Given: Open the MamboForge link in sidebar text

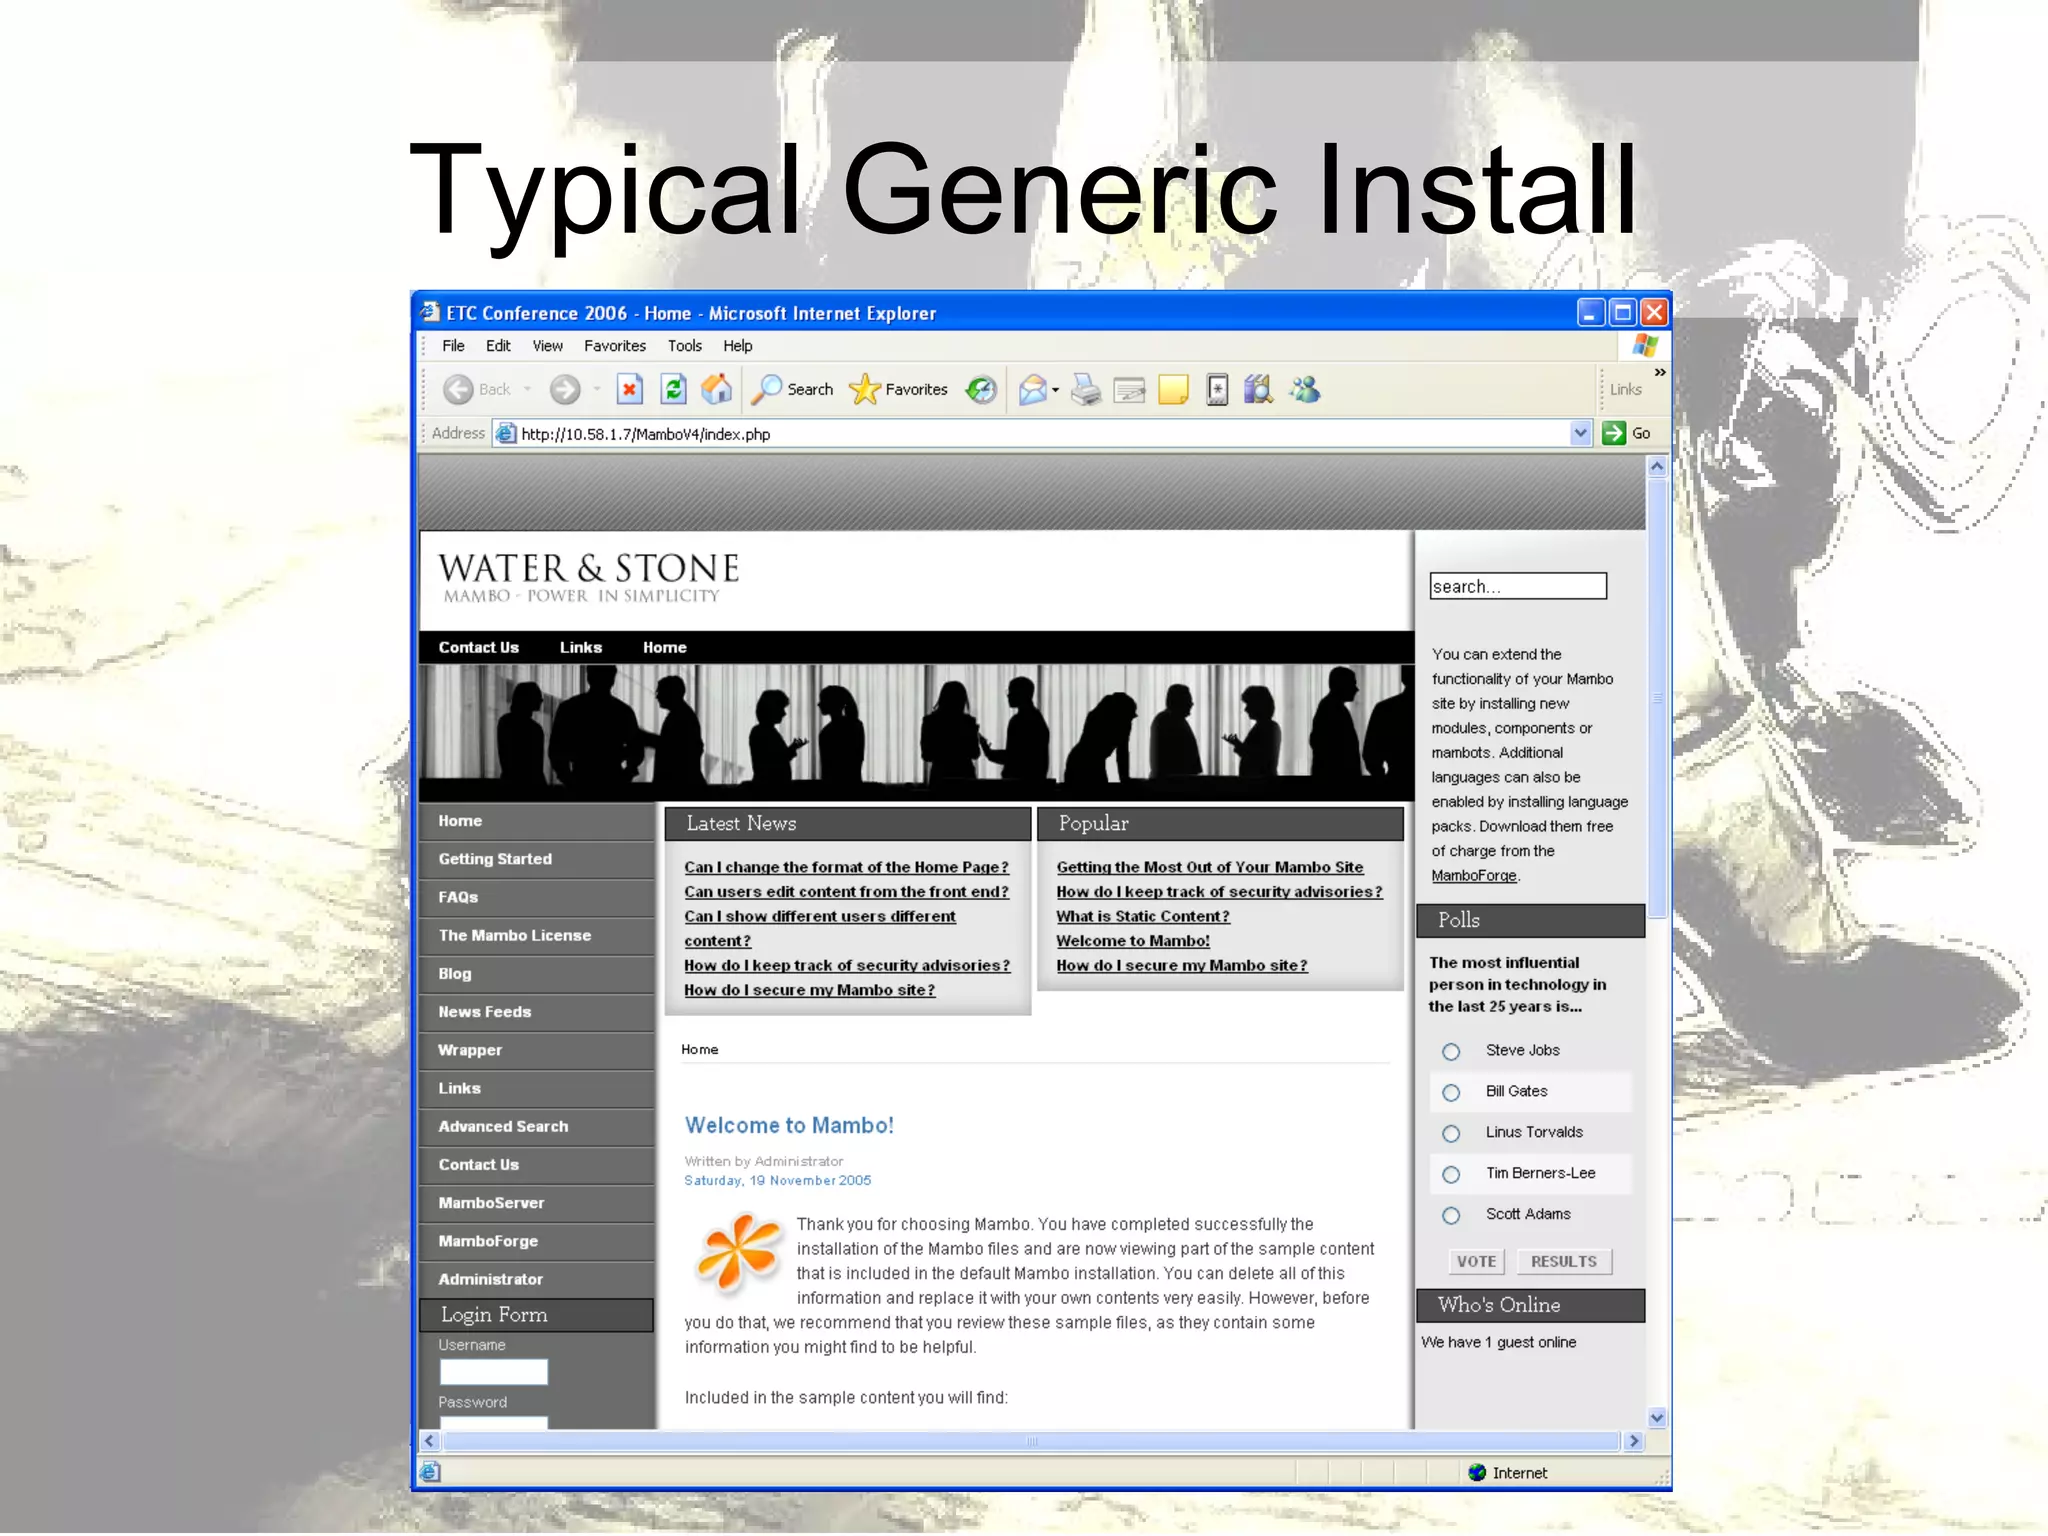Looking at the screenshot, I should [1474, 876].
